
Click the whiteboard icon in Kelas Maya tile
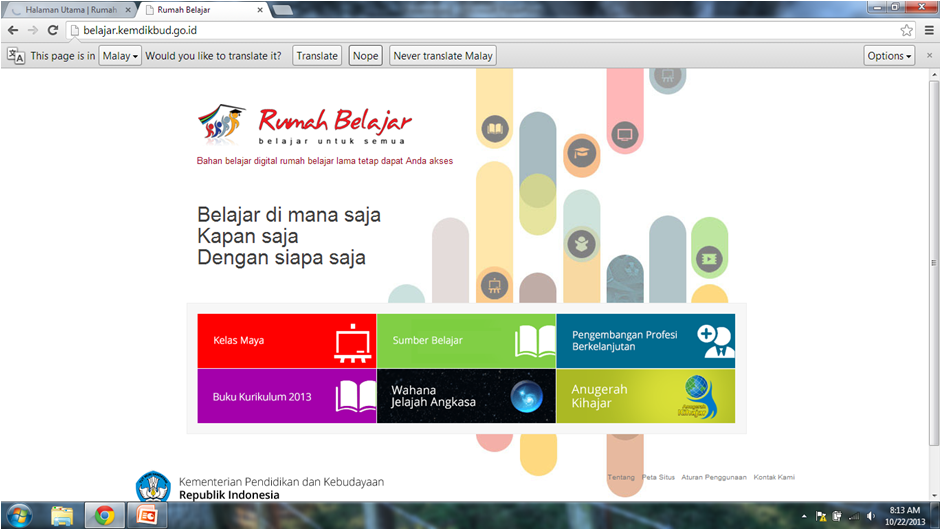[x=352, y=343]
